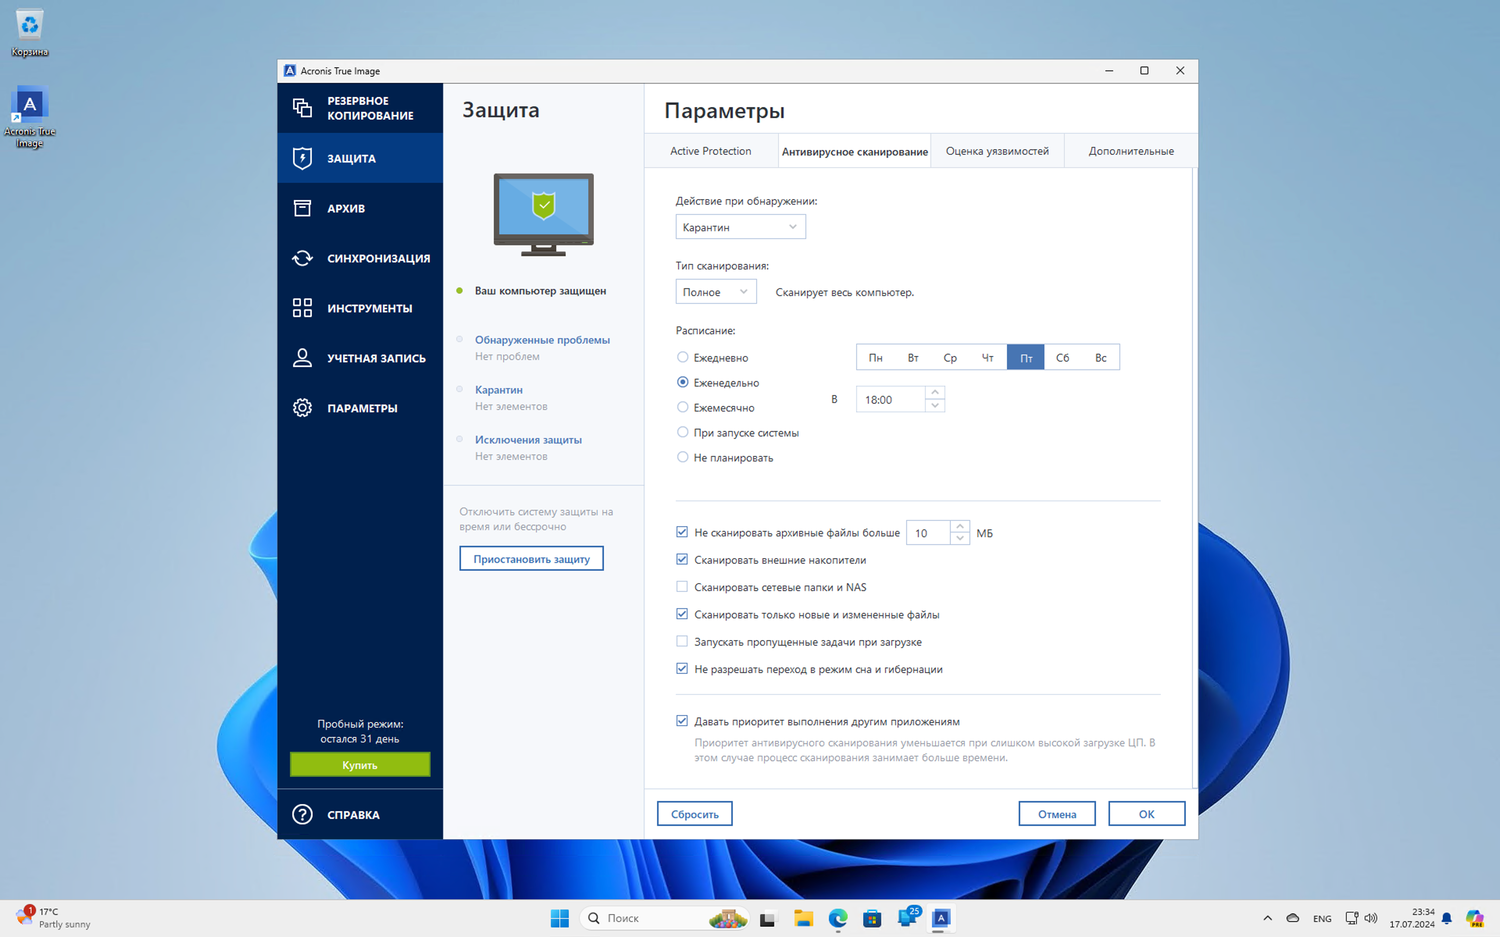
Task: Confirm settings with the OK button
Action: click(x=1147, y=814)
